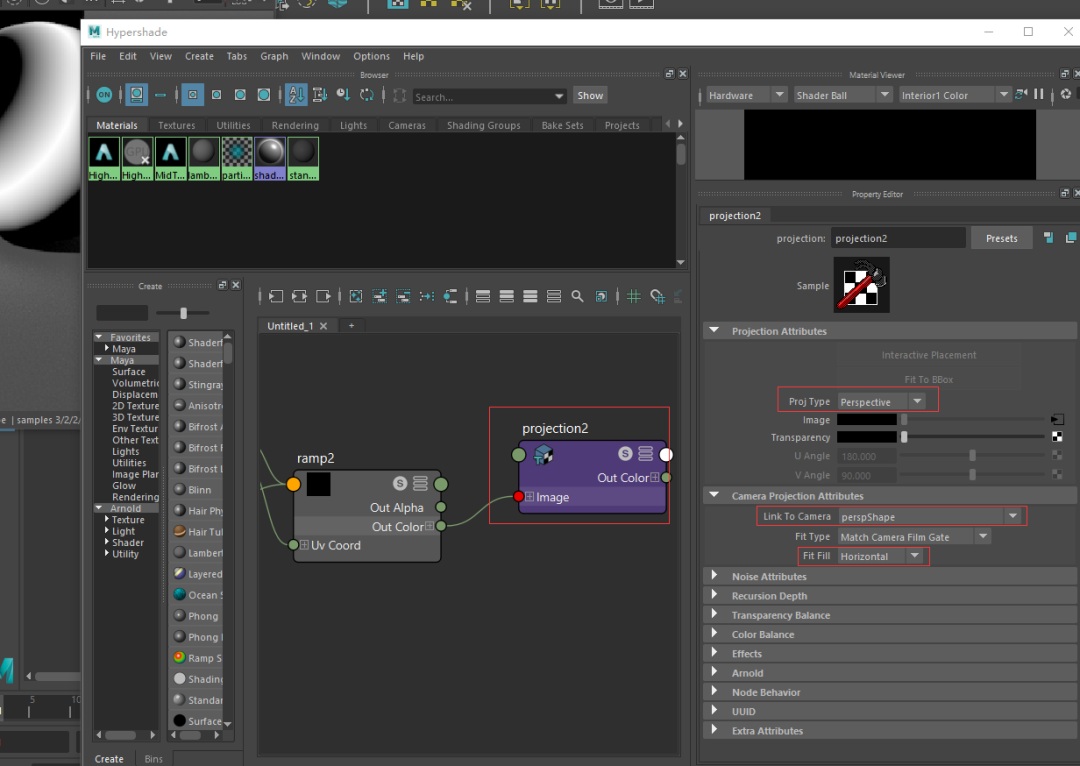Screen dimensions: 1080x766
Task: Expand the Image attribute plus on projection2
Action: pyautogui.click(x=530, y=497)
